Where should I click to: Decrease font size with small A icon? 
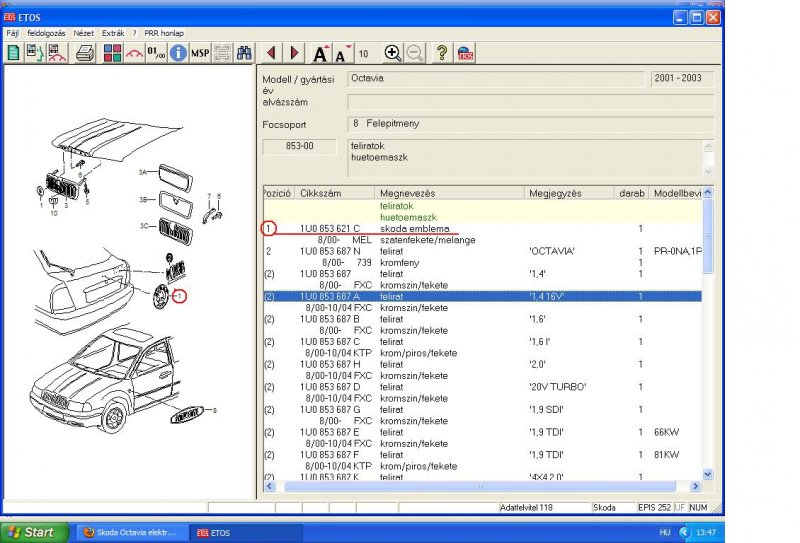tap(343, 53)
